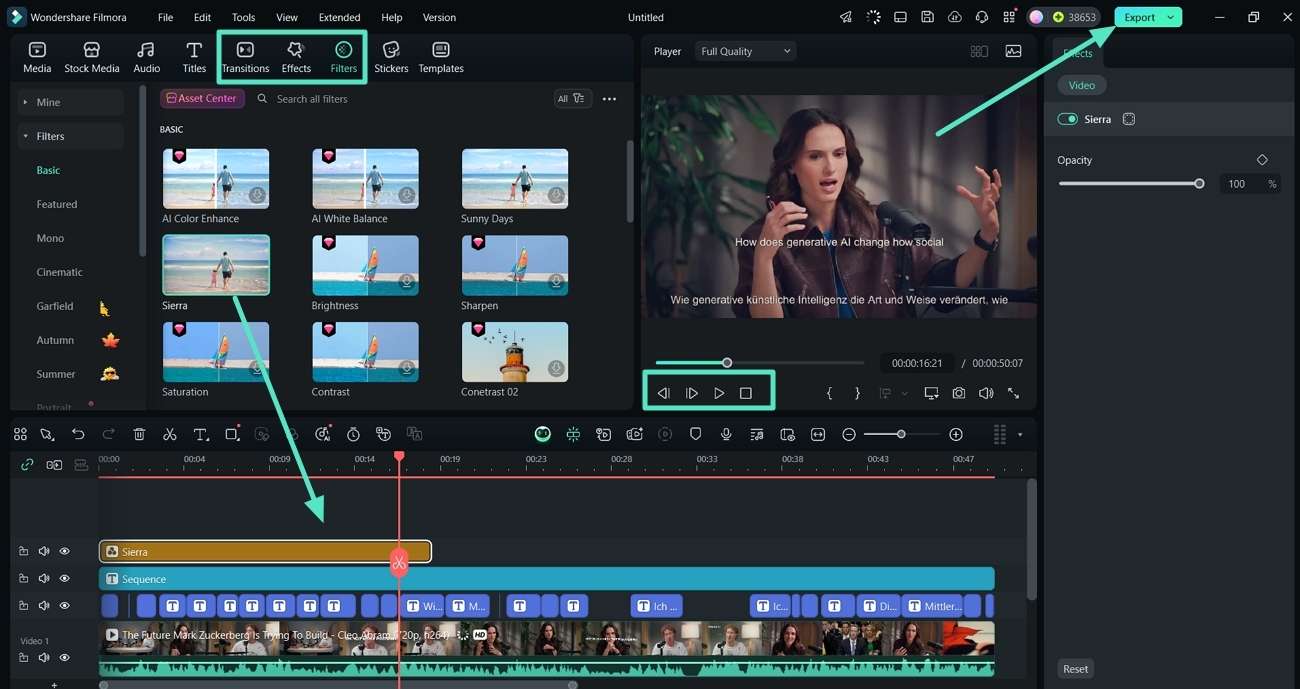Expand the Mine category
1300x689 pixels.
pos(70,102)
